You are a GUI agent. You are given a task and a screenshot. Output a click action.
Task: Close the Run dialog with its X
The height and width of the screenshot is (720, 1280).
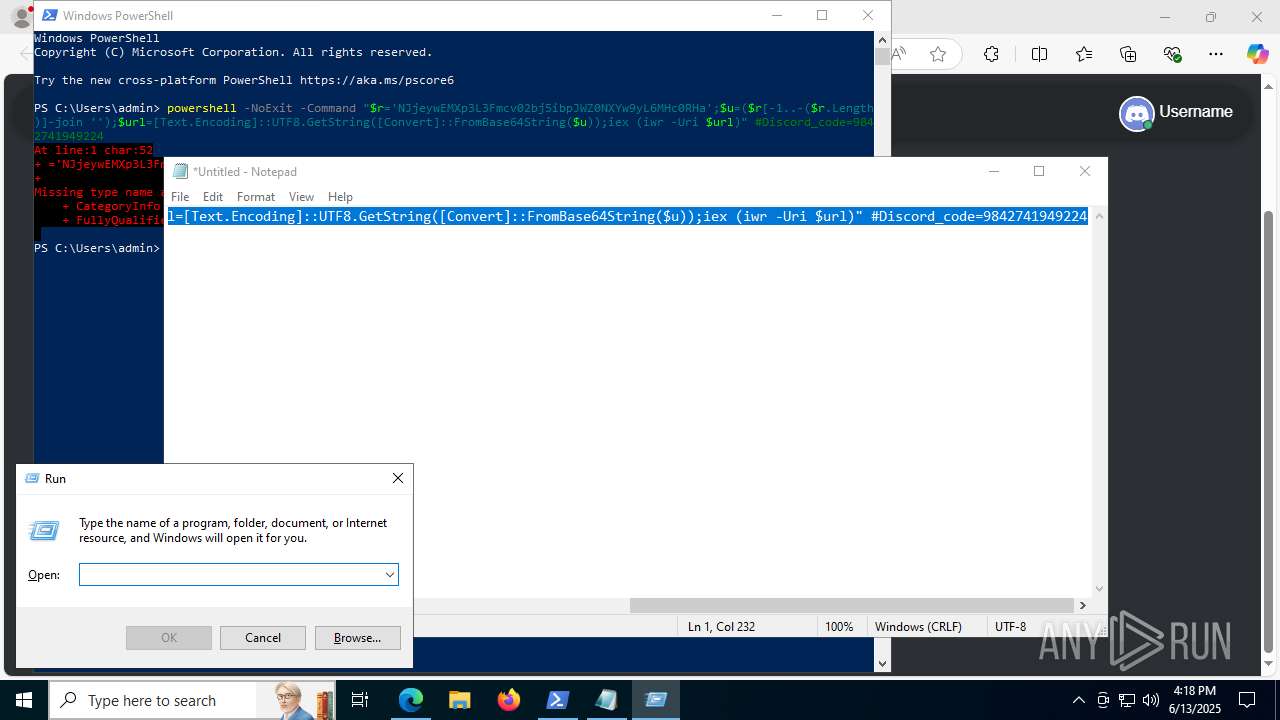click(398, 478)
